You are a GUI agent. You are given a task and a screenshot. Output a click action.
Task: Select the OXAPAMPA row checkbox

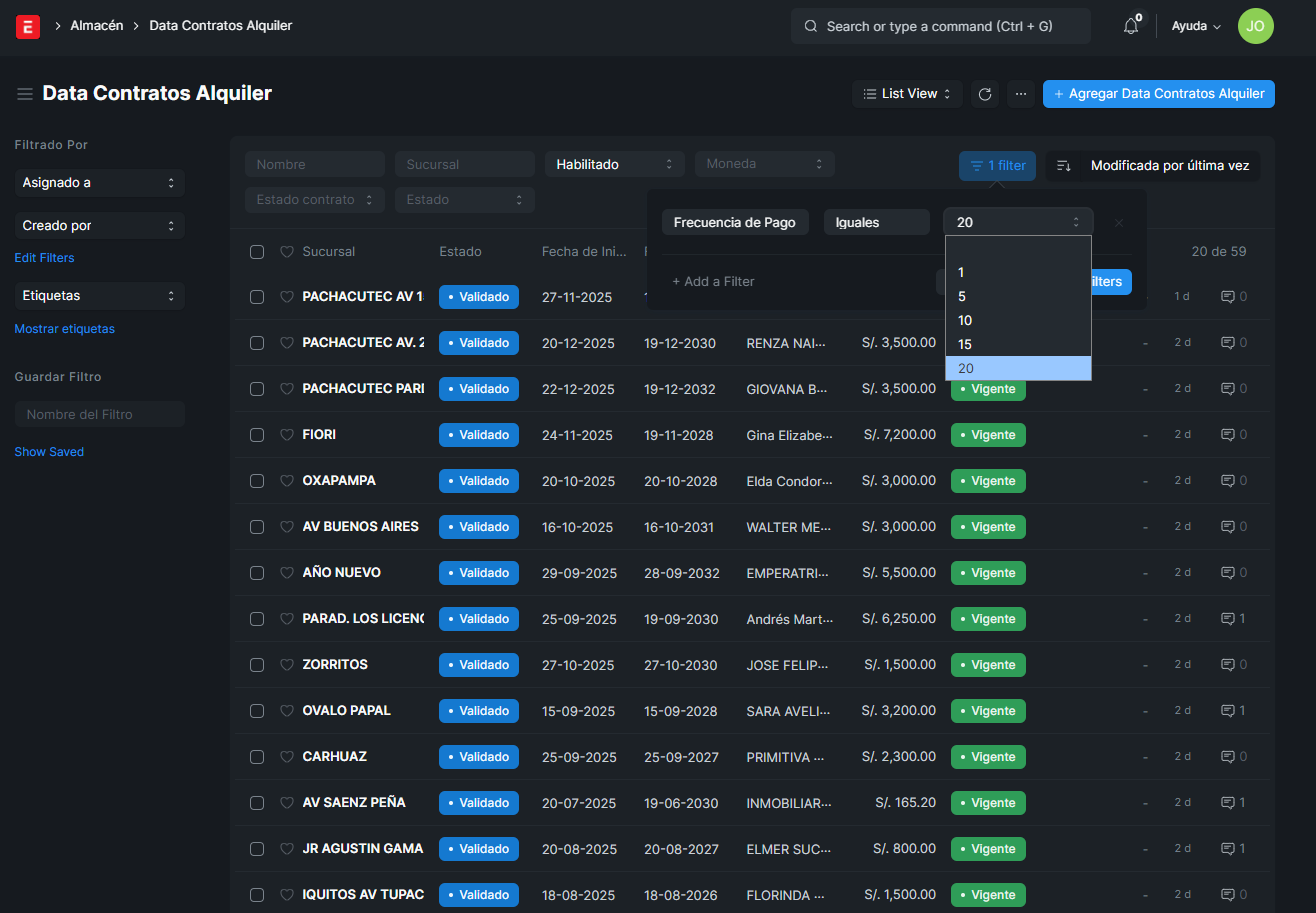pyautogui.click(x=257, y=481)
